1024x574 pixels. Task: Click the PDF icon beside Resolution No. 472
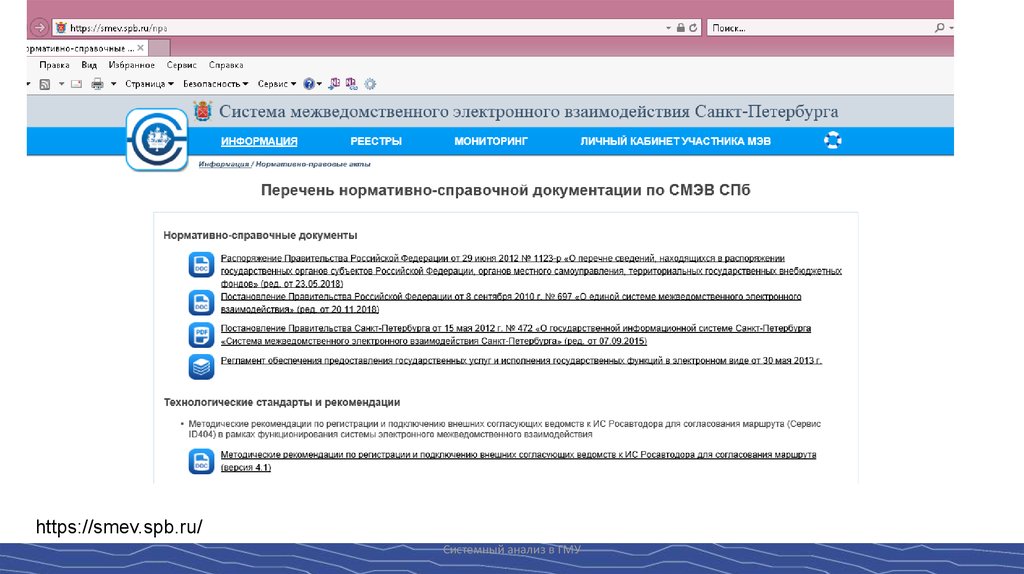point(201,334)
